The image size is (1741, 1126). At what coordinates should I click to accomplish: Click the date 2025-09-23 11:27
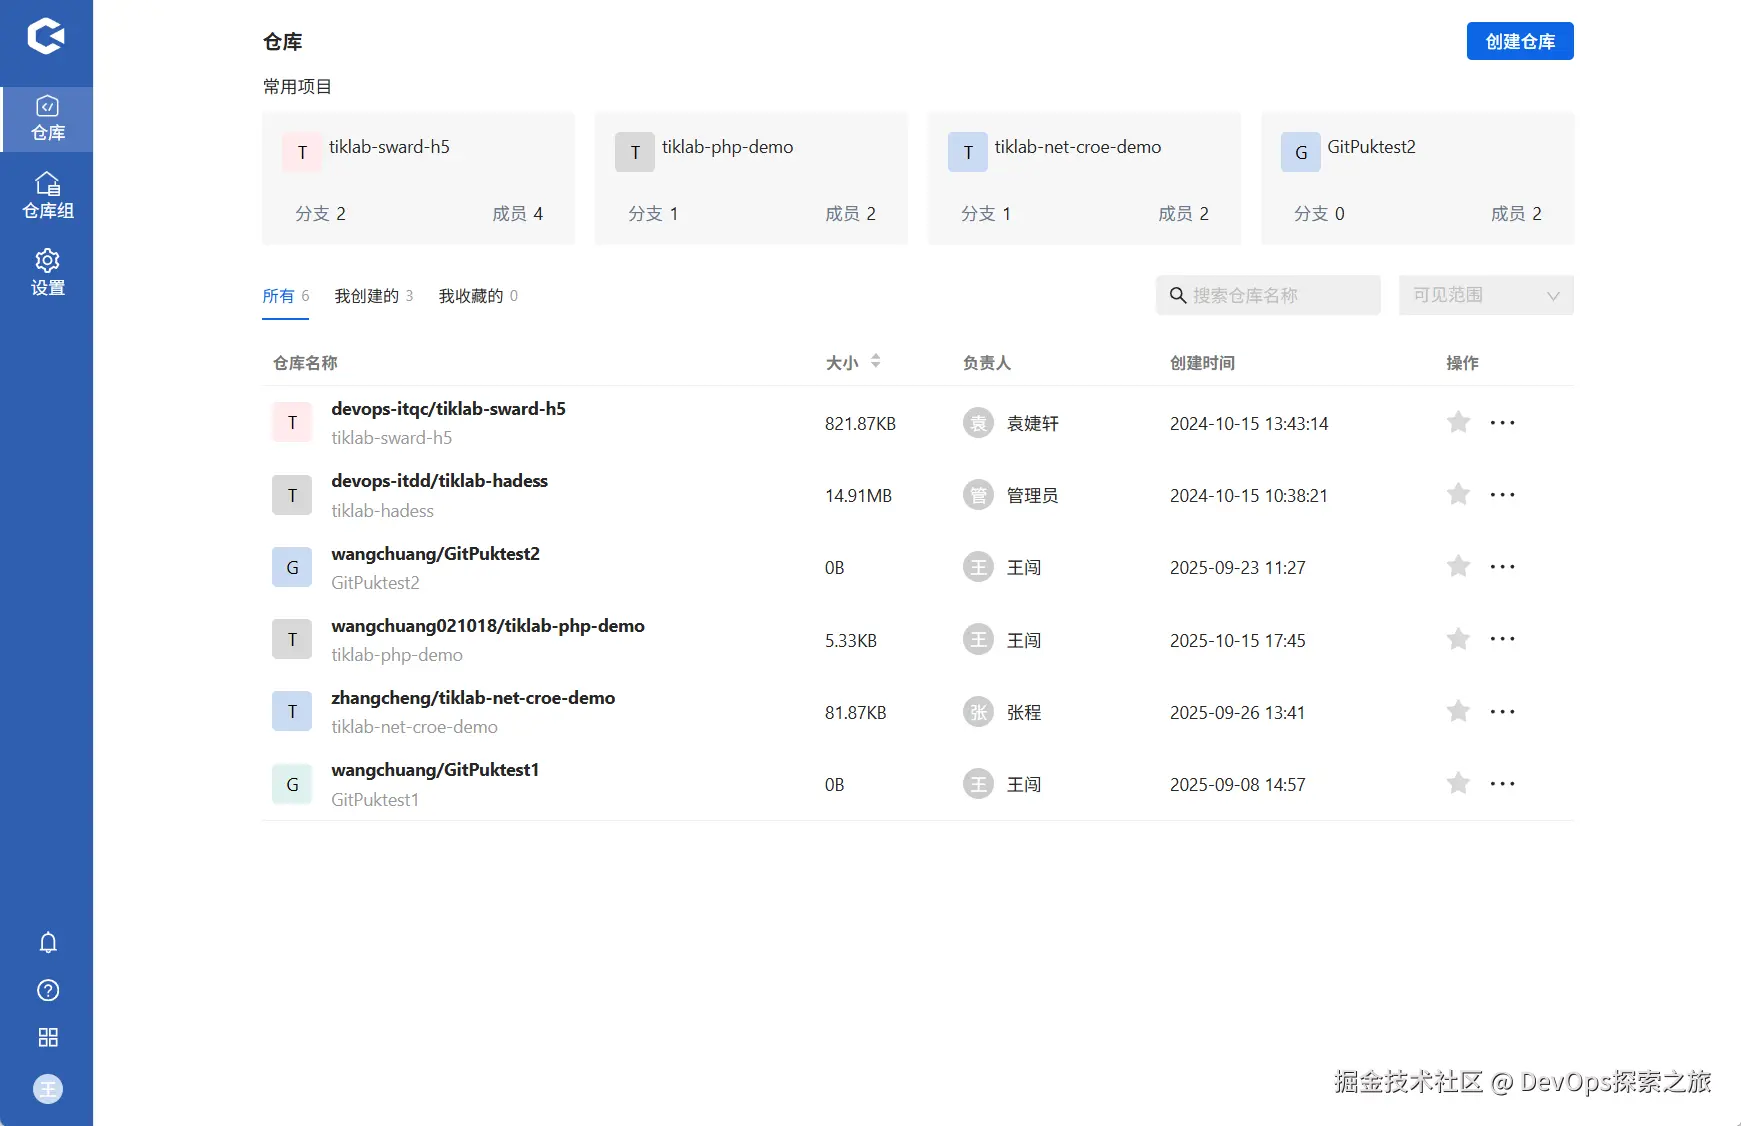click(1238, 568)
